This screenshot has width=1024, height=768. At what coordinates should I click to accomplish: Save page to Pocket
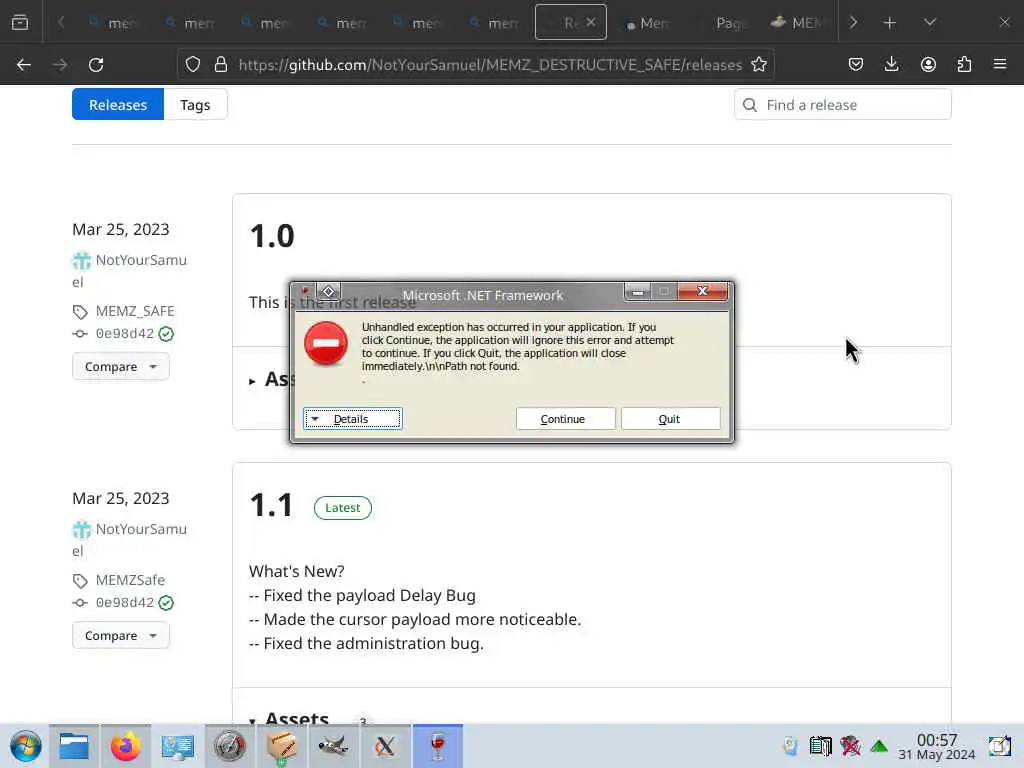pyautogui.click(x=856, y=65)
